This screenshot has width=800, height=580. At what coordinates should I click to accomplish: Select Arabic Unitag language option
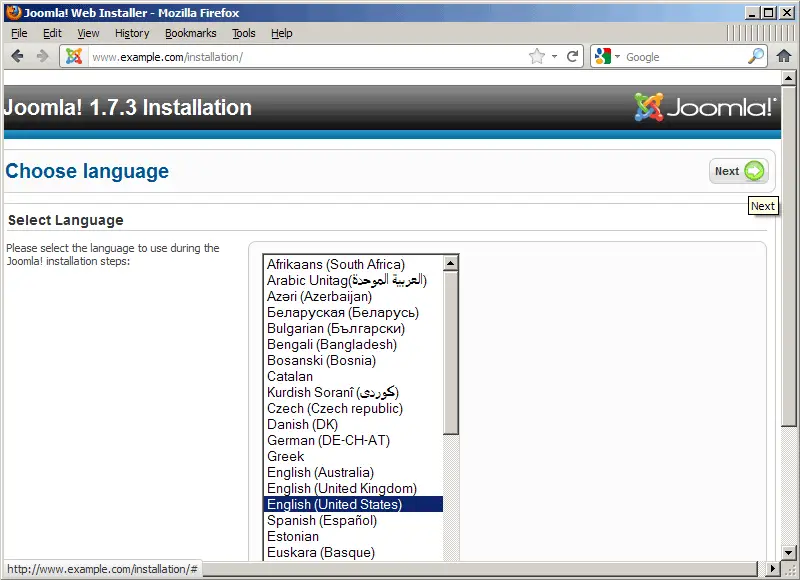(353, 280)
